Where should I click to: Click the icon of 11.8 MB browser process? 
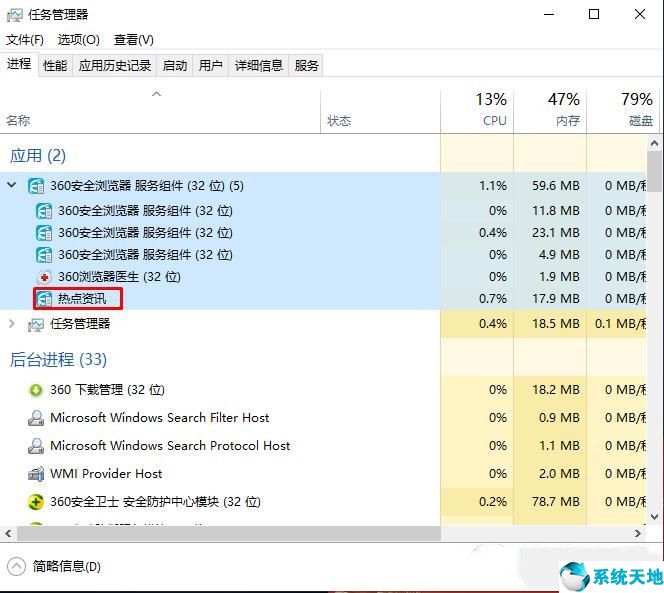(x=44, y=211)
